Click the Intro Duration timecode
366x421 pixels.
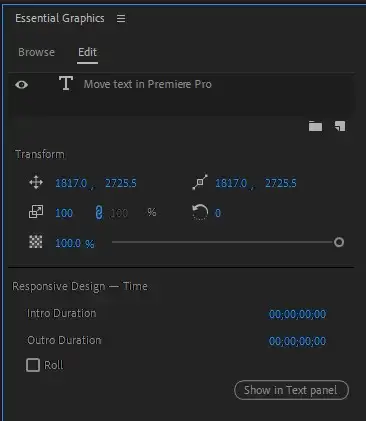(297, 314)
